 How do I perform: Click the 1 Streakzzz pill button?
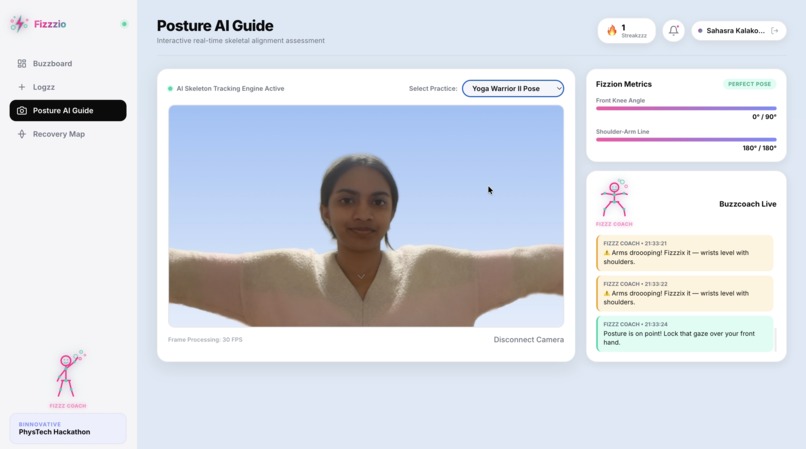coord(626,31)
